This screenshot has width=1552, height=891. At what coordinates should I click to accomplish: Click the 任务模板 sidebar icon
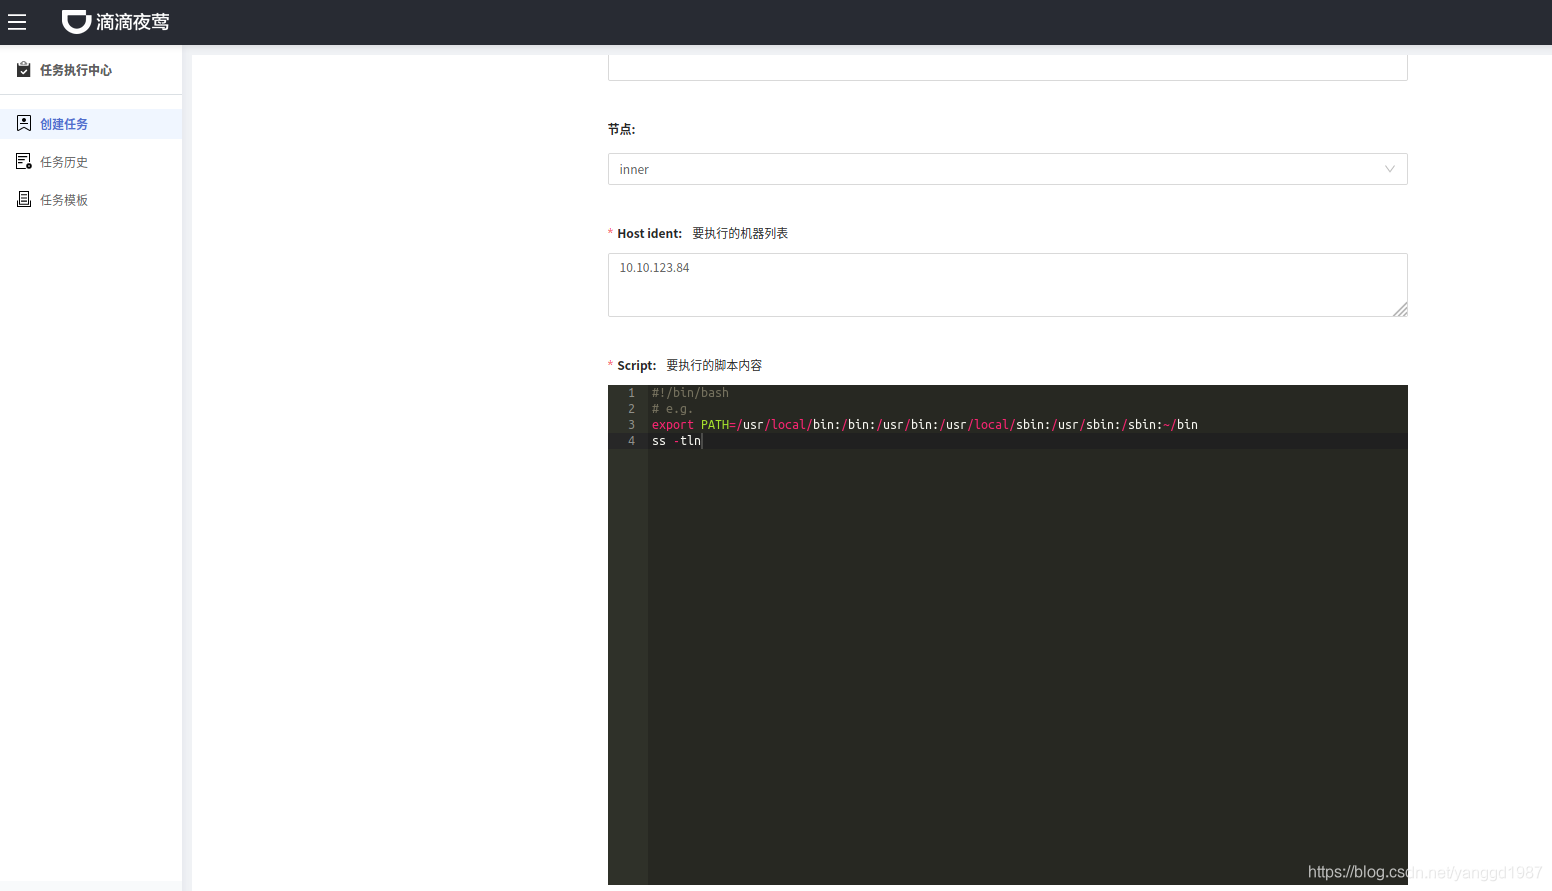click(x=24, y=199)
